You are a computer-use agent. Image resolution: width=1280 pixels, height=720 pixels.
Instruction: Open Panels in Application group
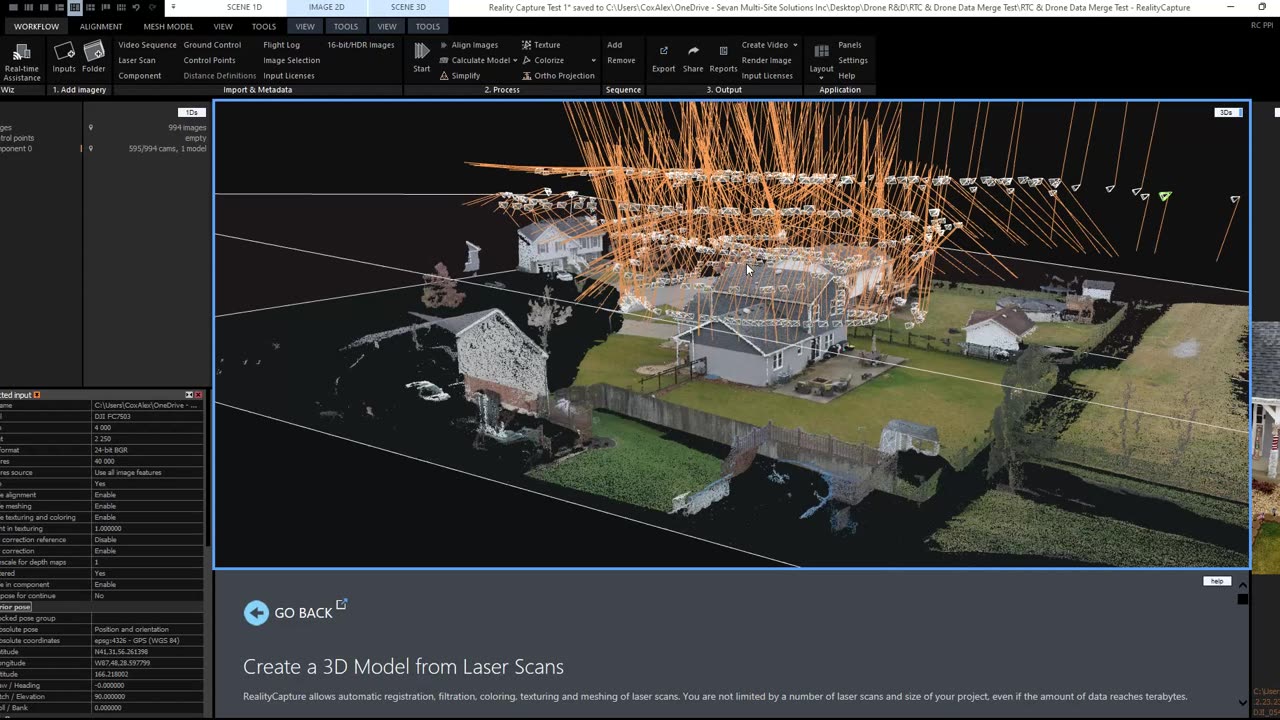(x=850, y=45)
